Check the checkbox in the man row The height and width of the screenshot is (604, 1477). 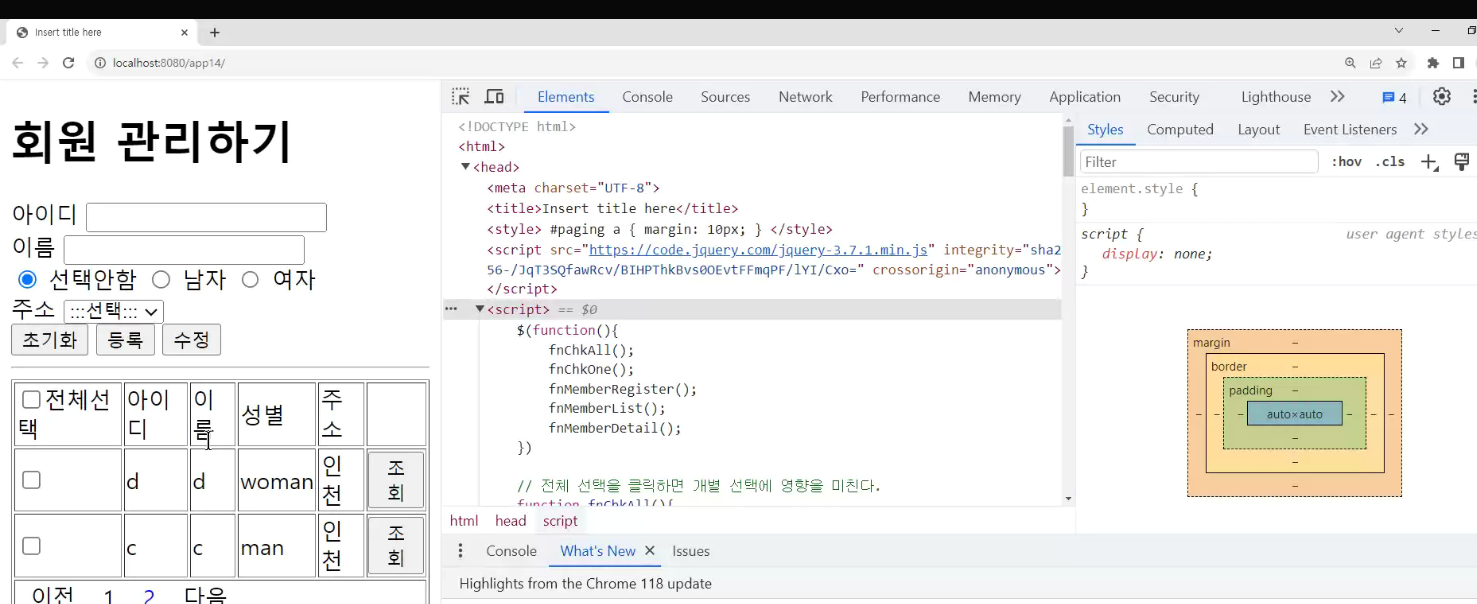31,546
